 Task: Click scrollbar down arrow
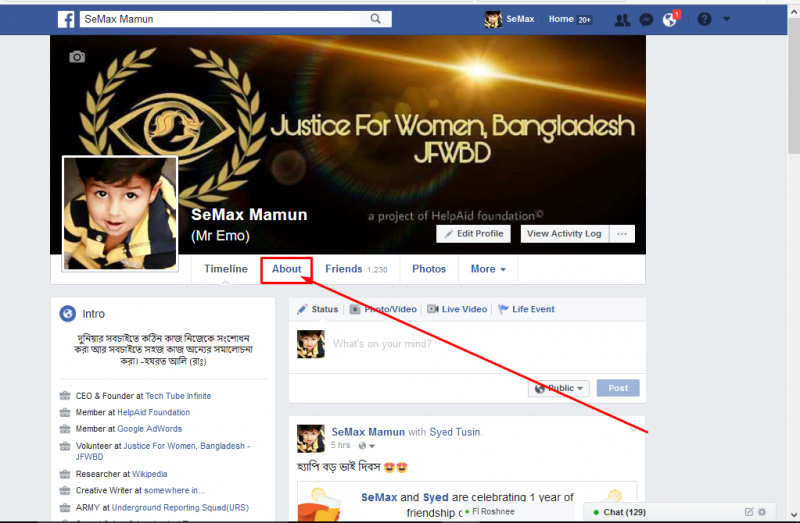pyautogui.click(x=794, y=514)
